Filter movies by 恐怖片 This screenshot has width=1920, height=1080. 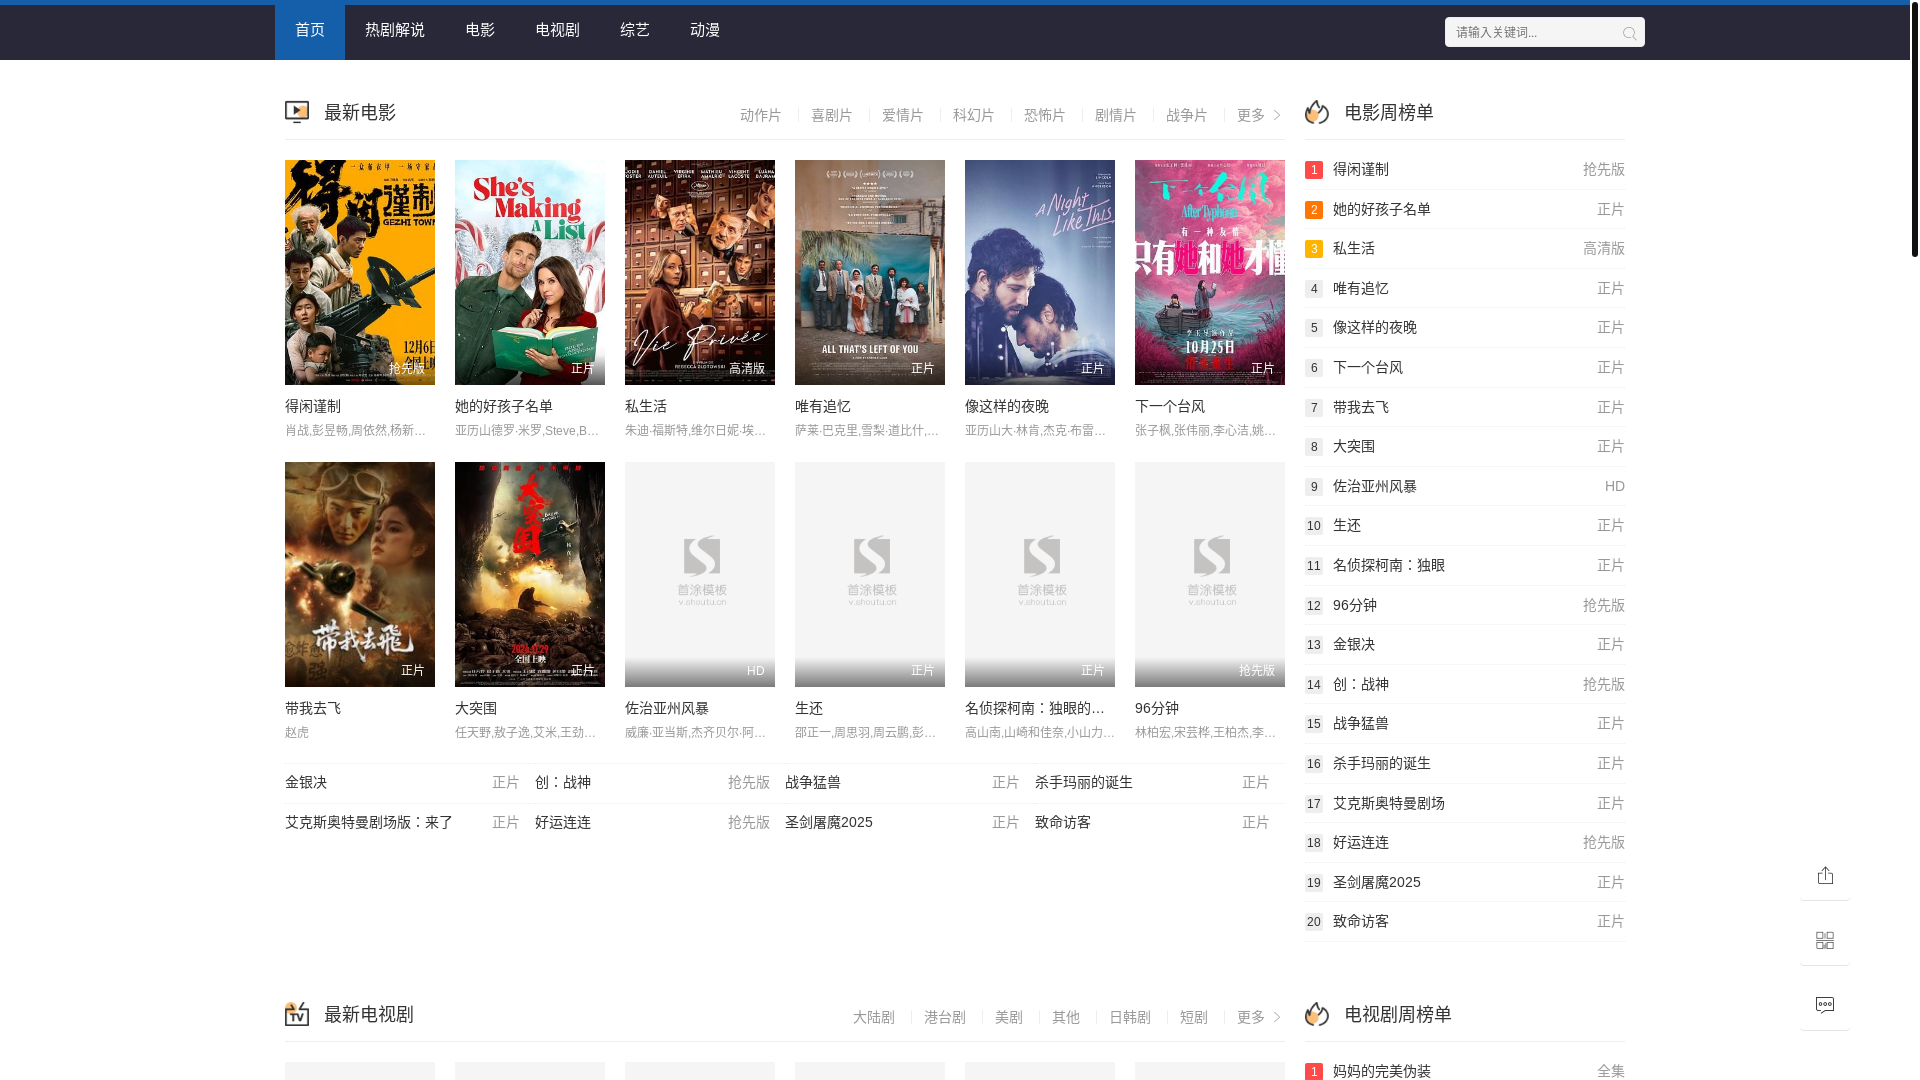pyautogui.click(x=1044, y=115)
